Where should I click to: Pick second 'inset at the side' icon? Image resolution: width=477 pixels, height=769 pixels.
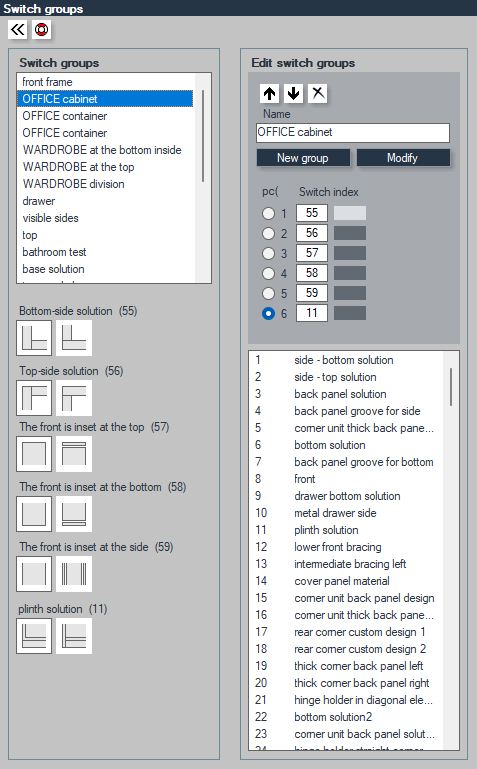pyautogui.click(x=74, y=574)
